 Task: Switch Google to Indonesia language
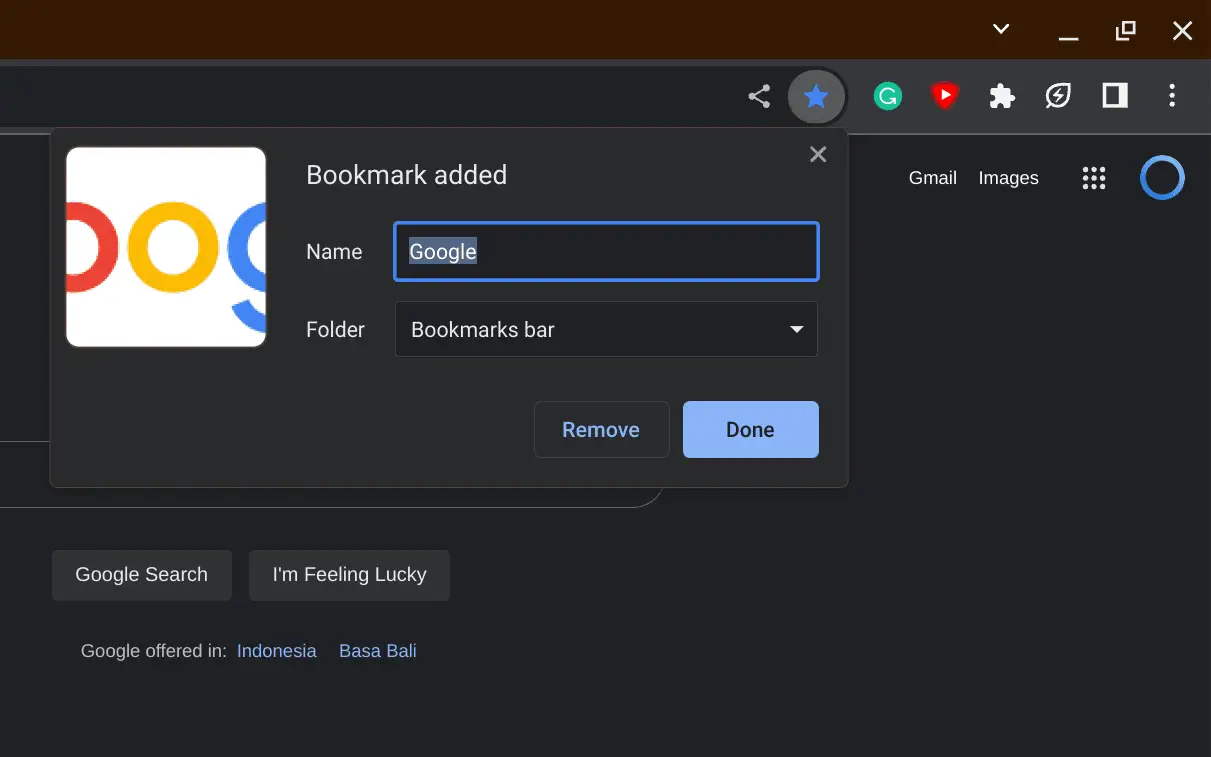pos(276,651)
